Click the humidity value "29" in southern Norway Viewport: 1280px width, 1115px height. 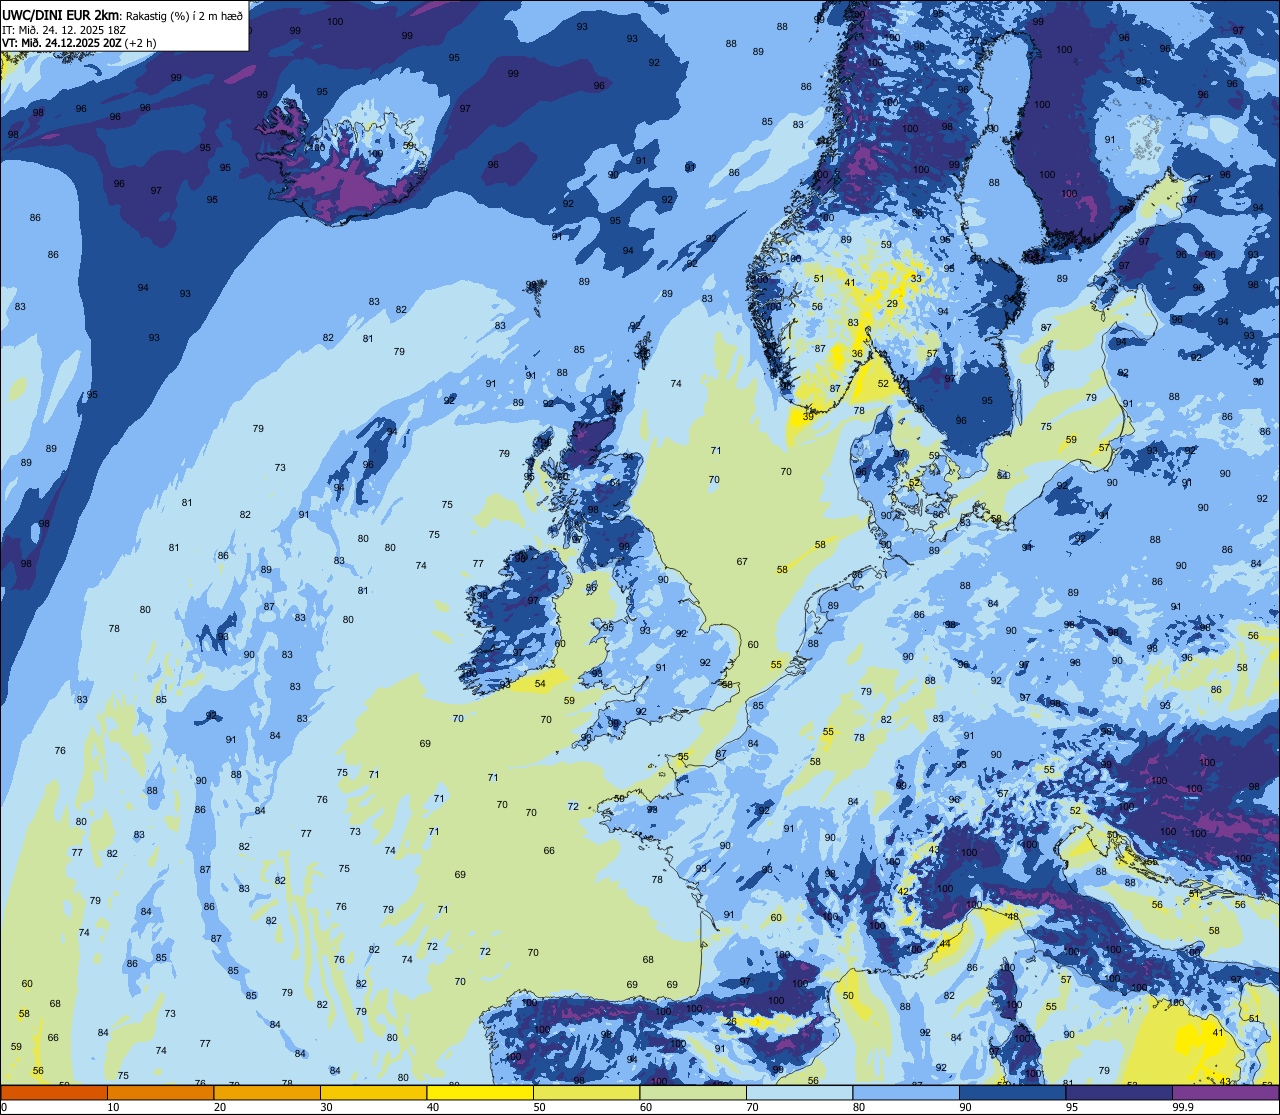(892, 303)
